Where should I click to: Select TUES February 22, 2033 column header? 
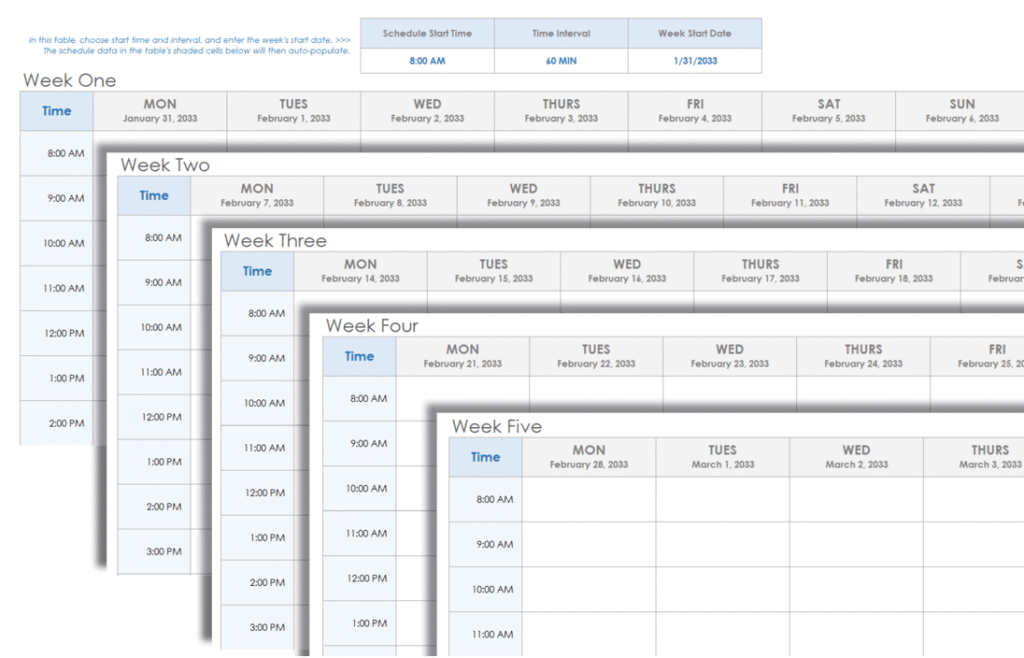coord(596,356)
